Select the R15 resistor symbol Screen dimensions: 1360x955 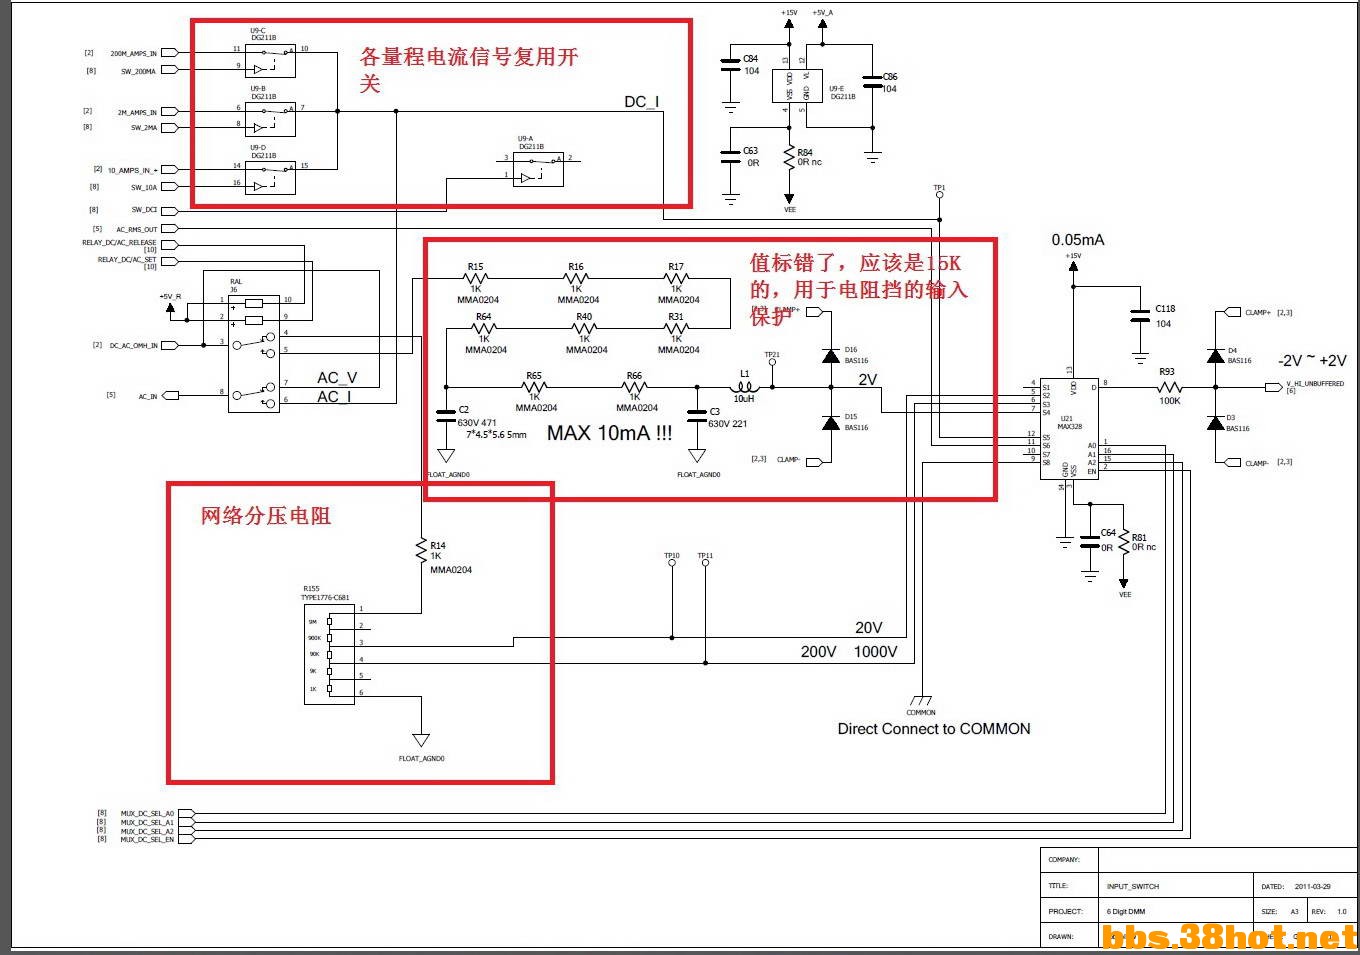click(476, 279)
